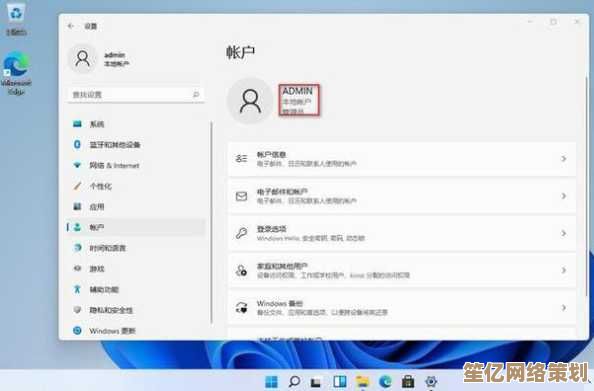
Task: Open 应用 (Apps) in sidebar
Action: 136,206
